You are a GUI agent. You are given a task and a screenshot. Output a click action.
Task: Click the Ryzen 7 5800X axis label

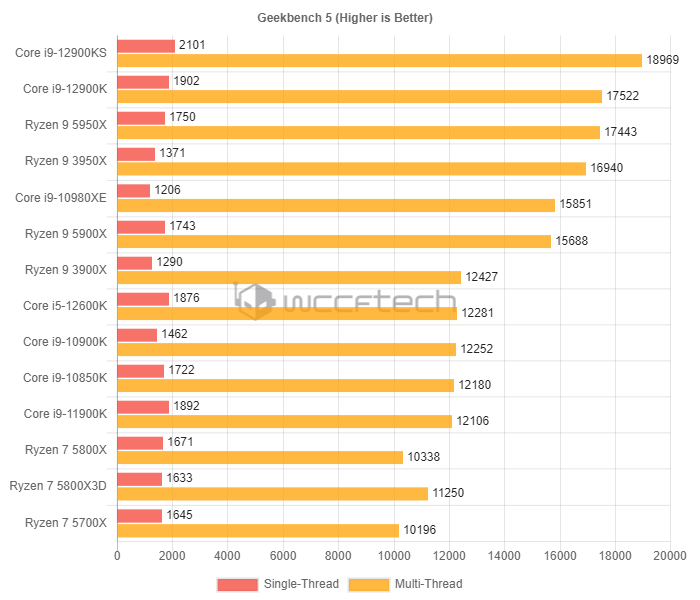[66, 450]
